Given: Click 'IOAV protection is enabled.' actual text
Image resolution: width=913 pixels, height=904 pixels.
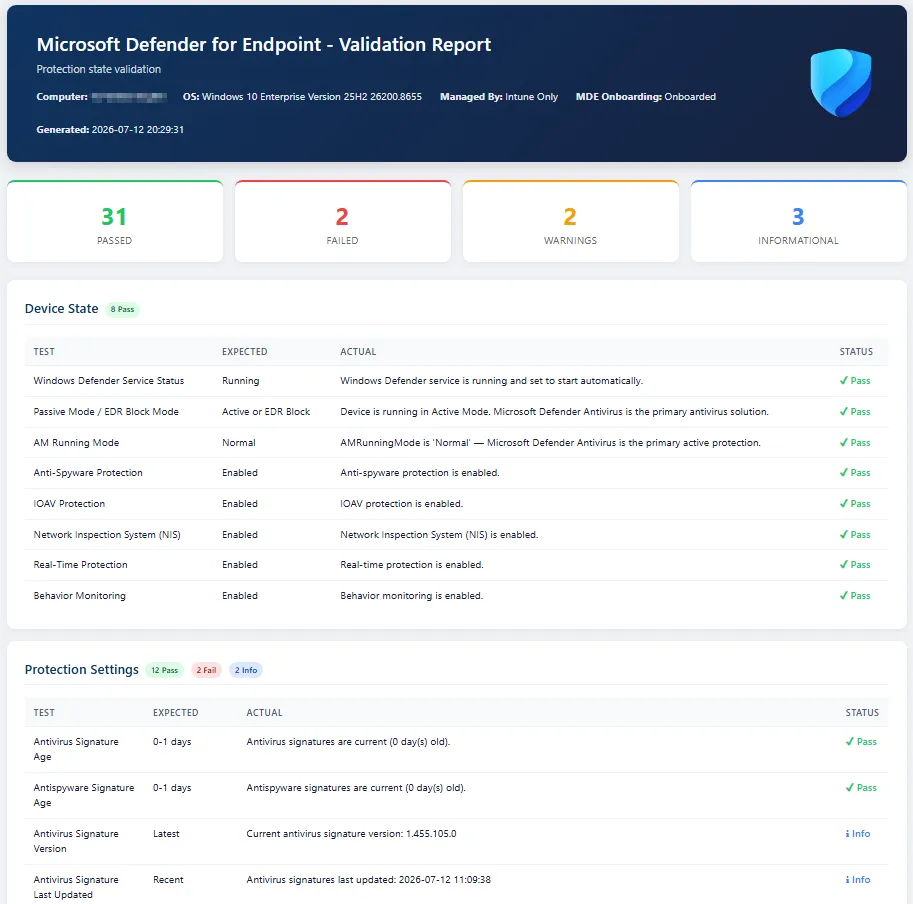Looking at the screenshot, I should point(402,504).
